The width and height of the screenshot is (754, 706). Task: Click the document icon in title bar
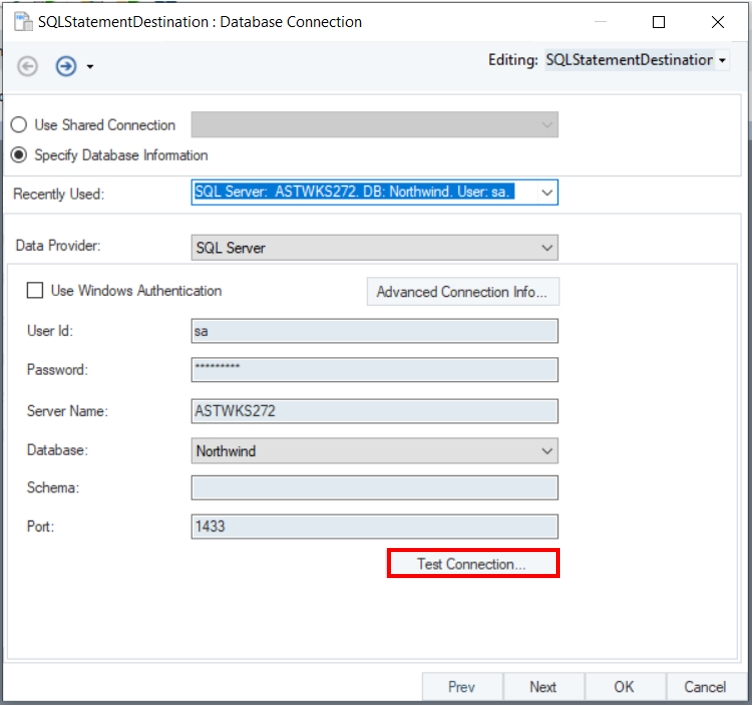coord(20,21)
